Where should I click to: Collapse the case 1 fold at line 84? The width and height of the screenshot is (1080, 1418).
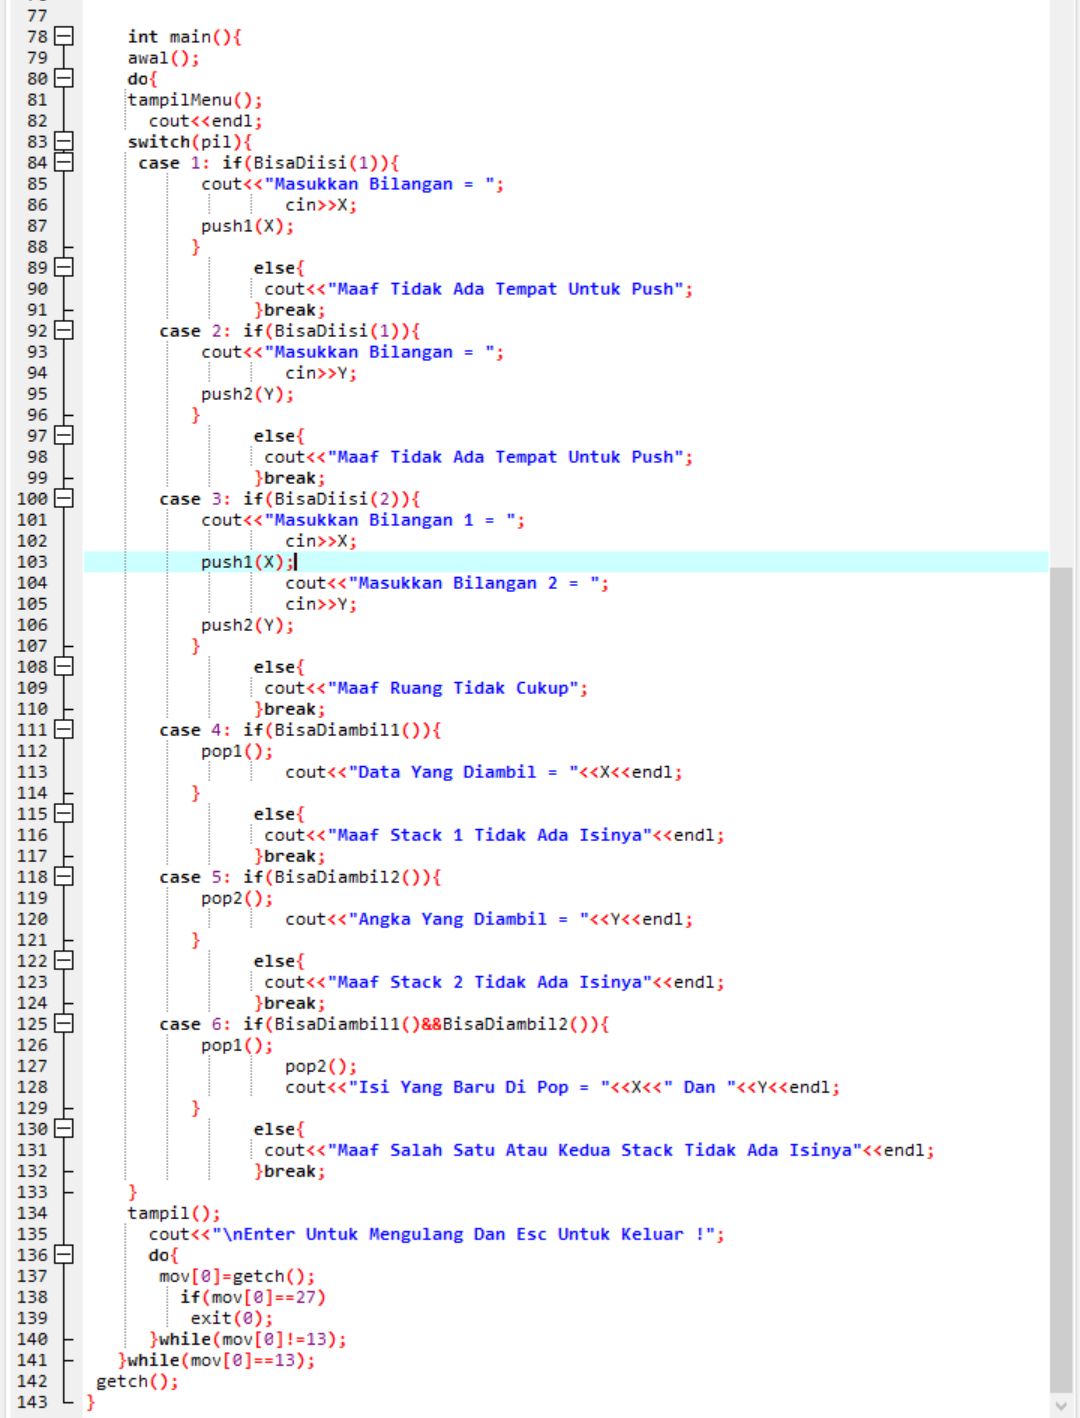[x=64, y=163]
